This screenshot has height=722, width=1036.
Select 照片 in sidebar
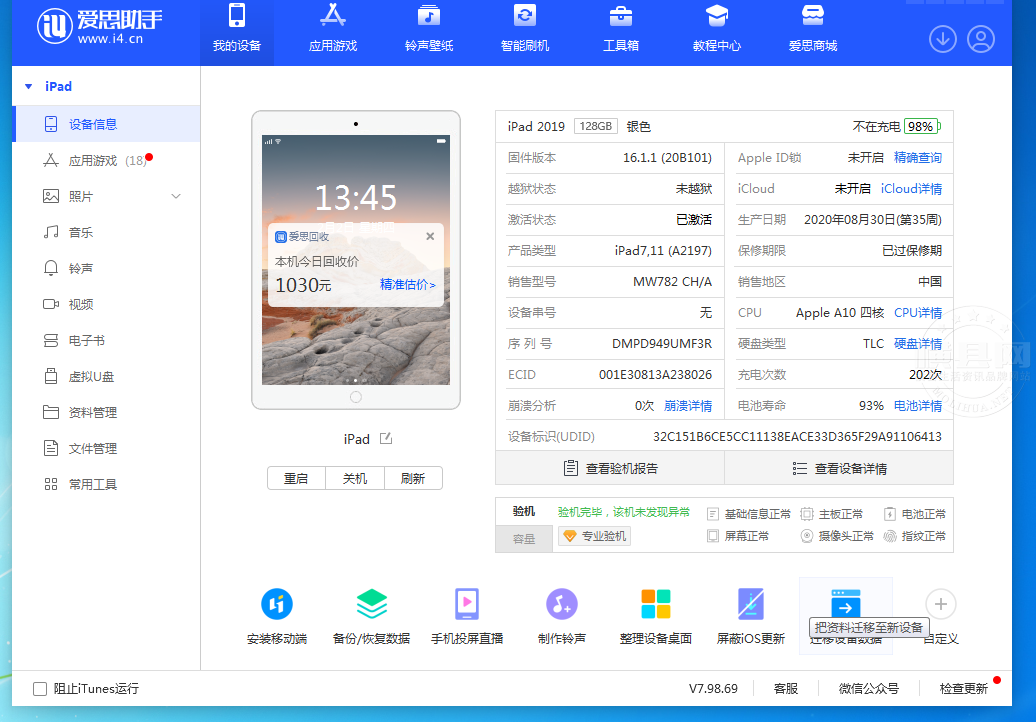point(81,196)
